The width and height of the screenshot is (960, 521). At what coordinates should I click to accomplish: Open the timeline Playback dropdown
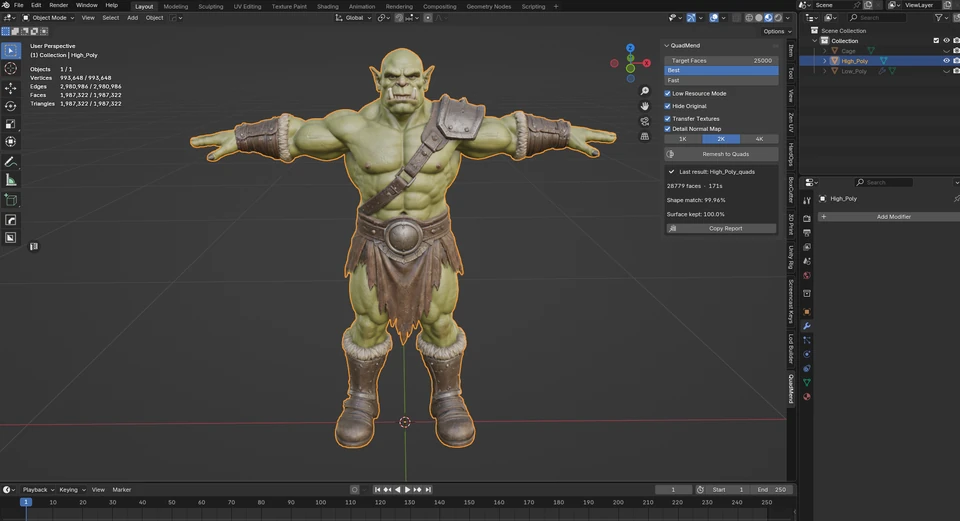pyautogui.click(x=38, y=490)
